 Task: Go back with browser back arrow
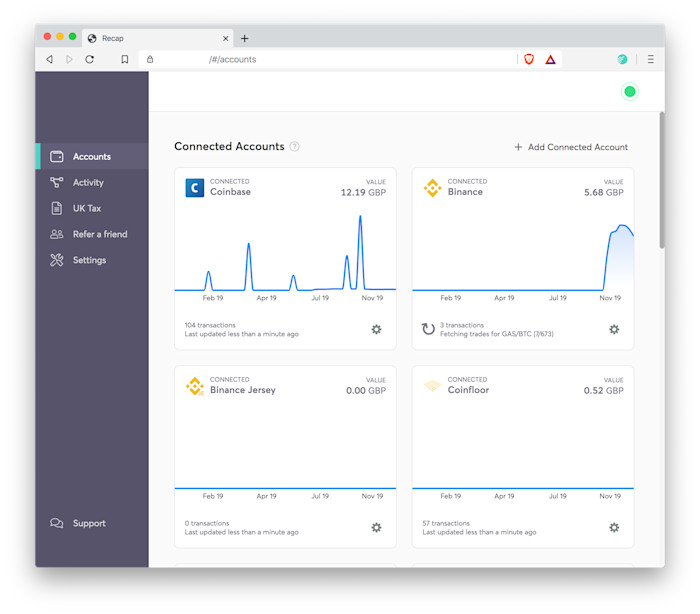50,59
